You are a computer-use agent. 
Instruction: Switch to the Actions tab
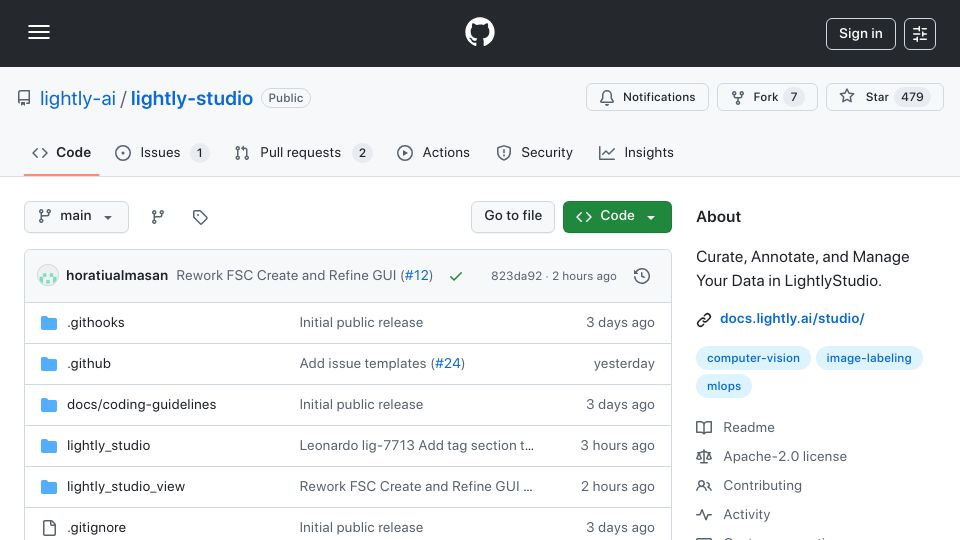[x=433, y=152]
